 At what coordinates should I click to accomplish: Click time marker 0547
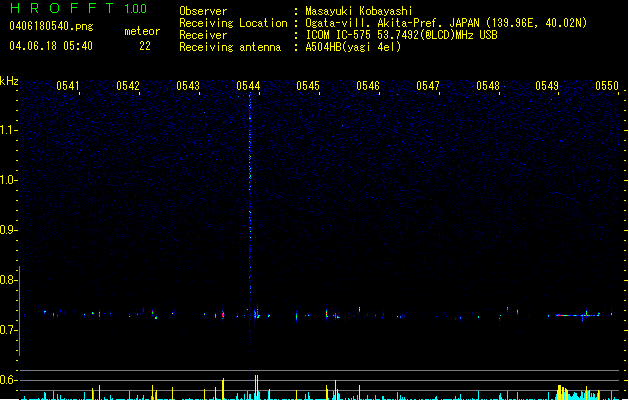pos(428,86)
